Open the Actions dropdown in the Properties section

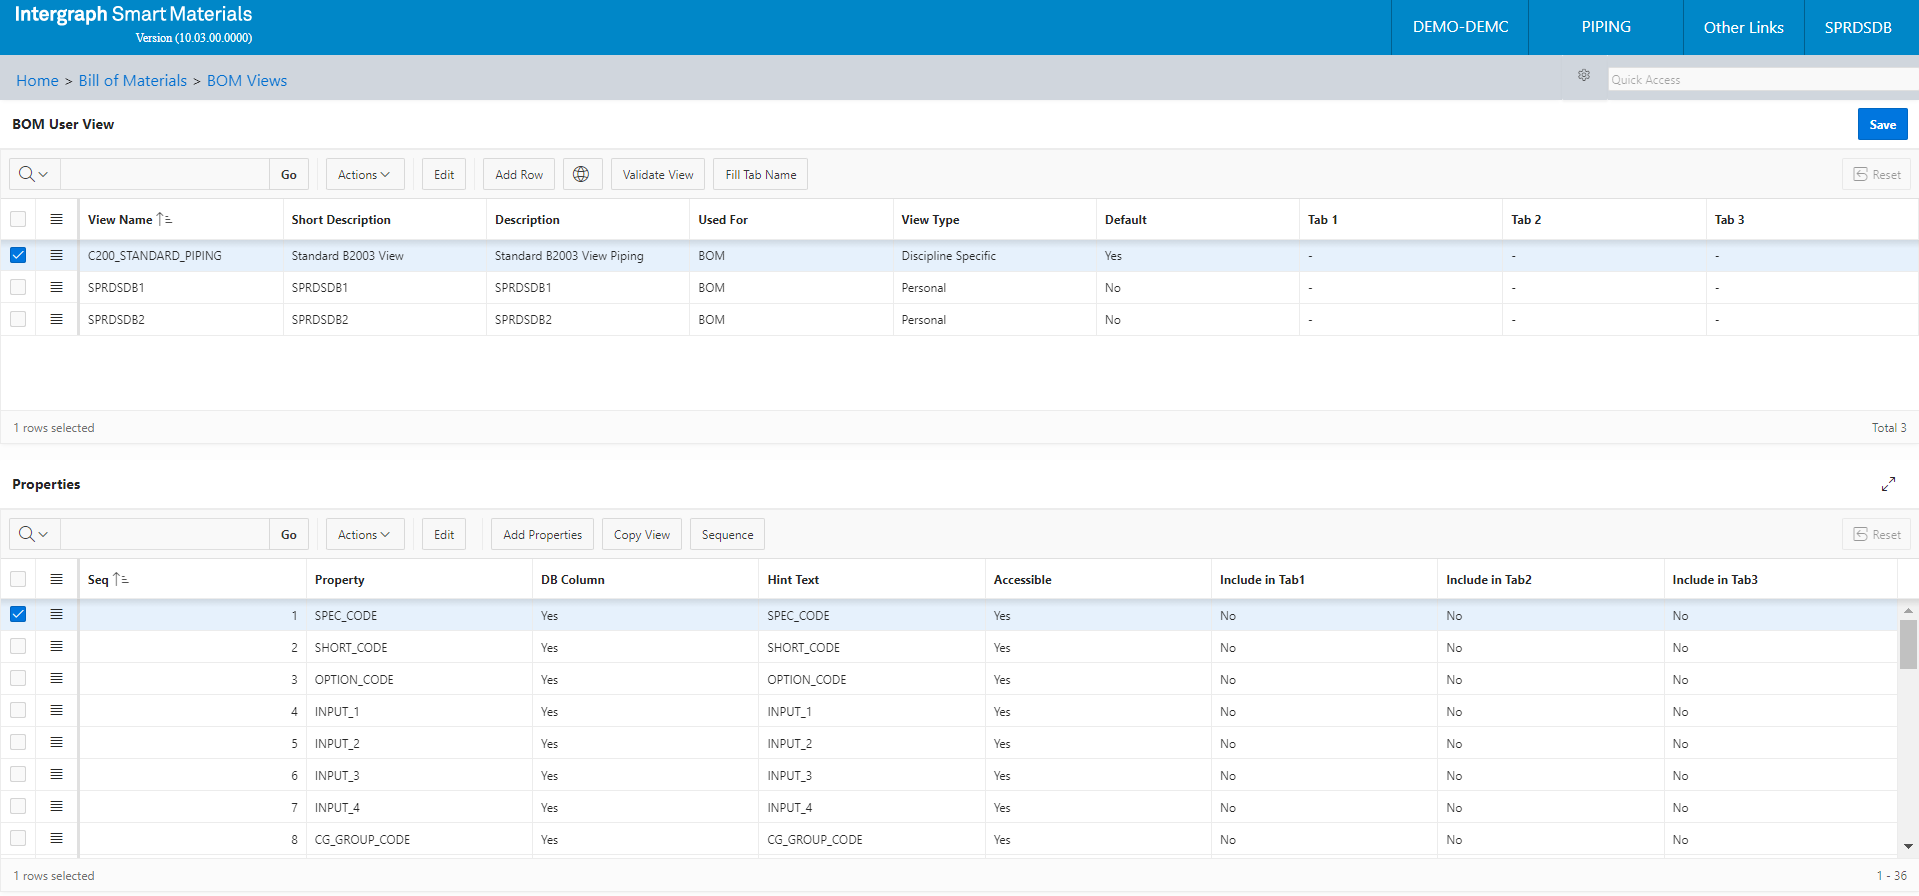(364, 534)
